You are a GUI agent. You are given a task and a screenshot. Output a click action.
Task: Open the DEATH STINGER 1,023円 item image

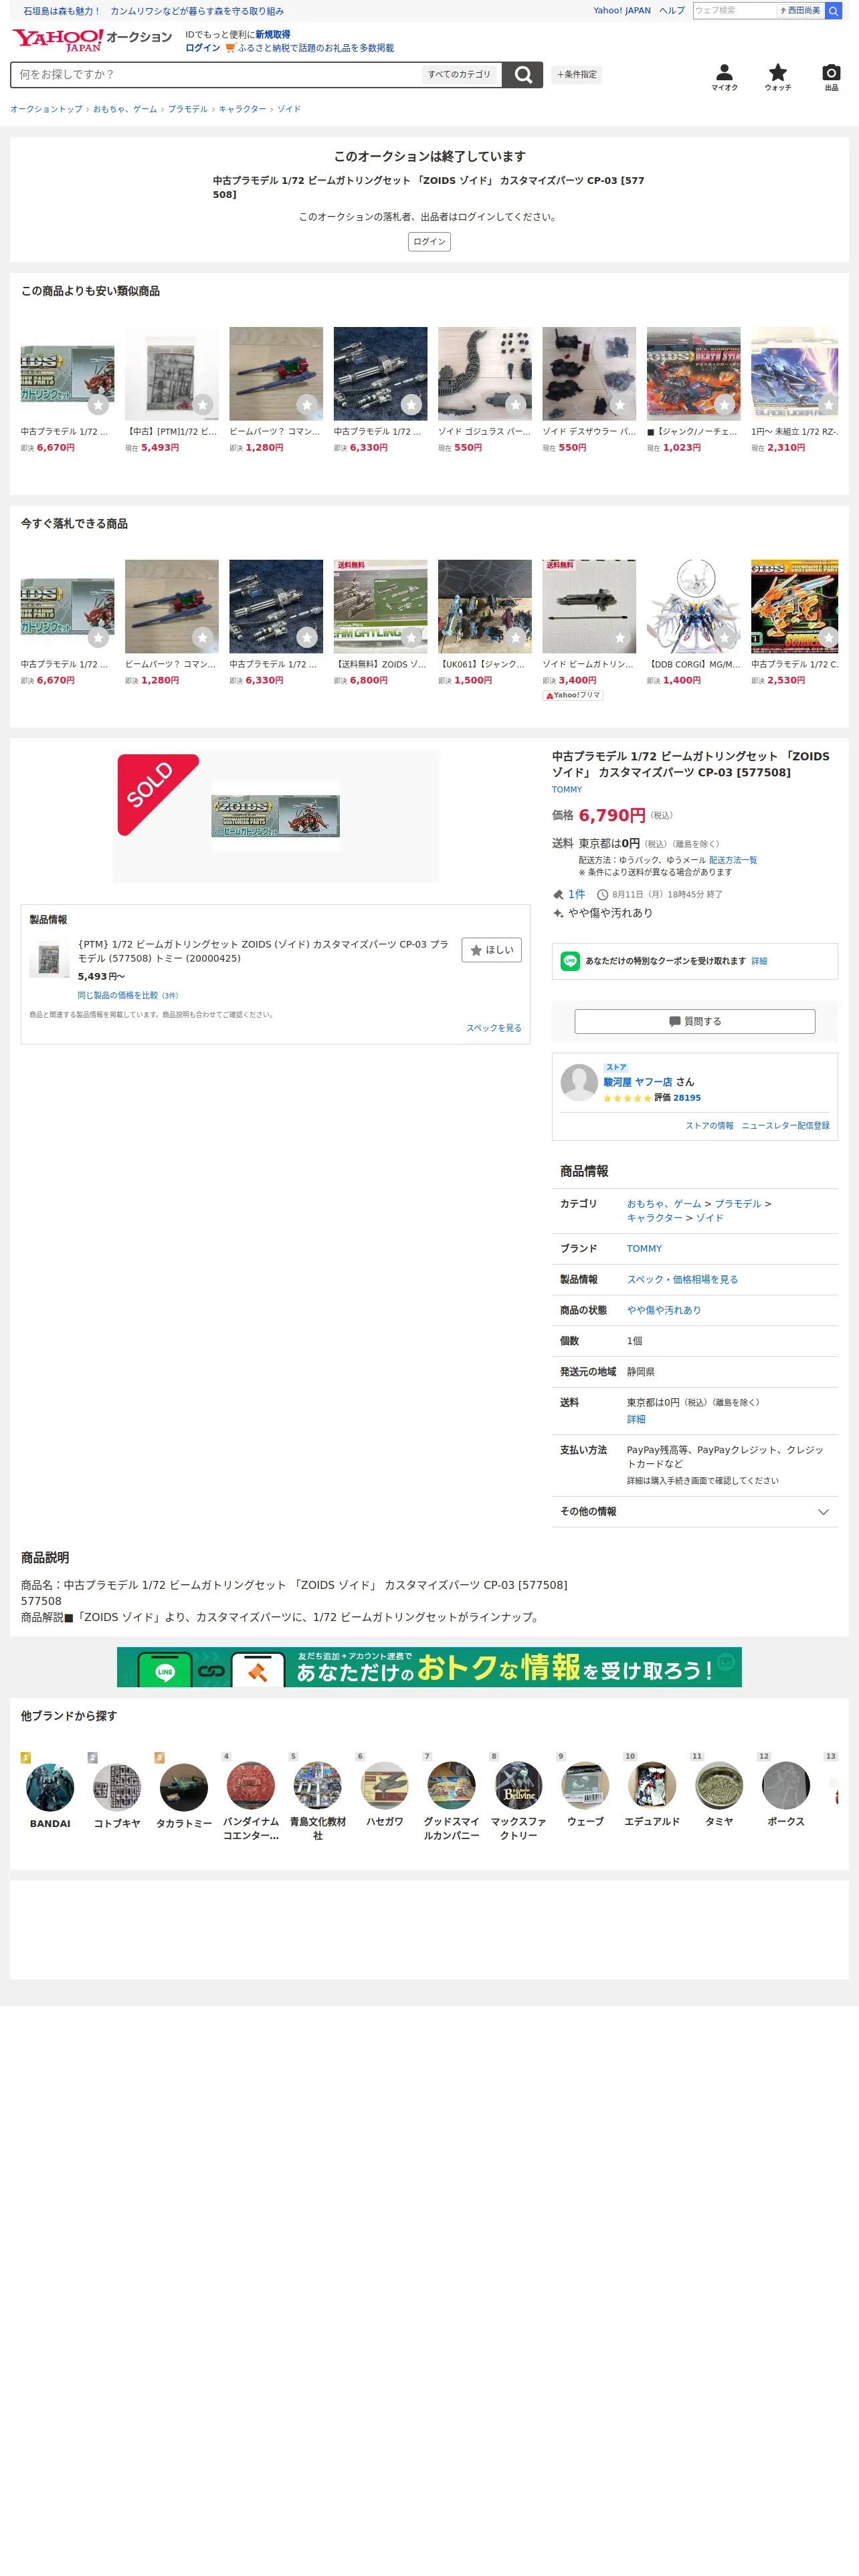[693, 373]
